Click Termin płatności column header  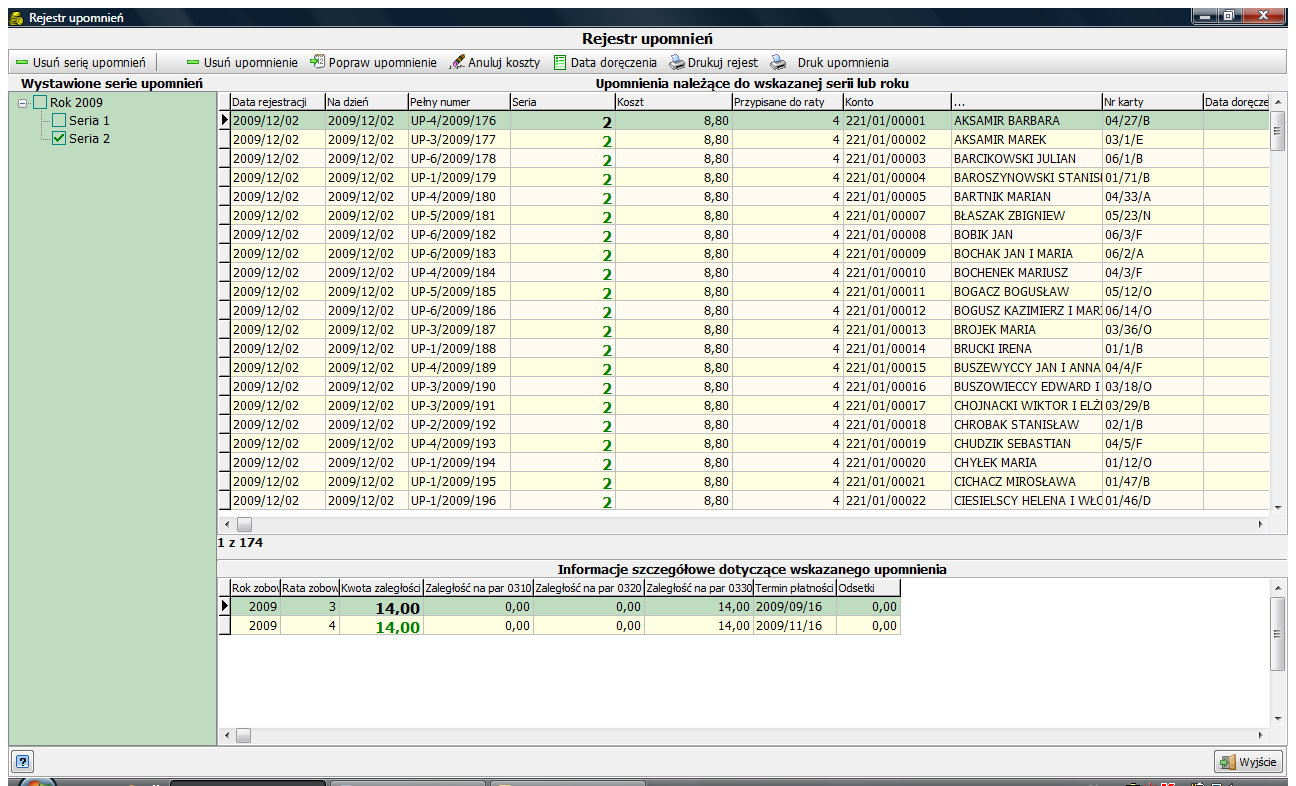pyautogui.click(x=795, y=588)
